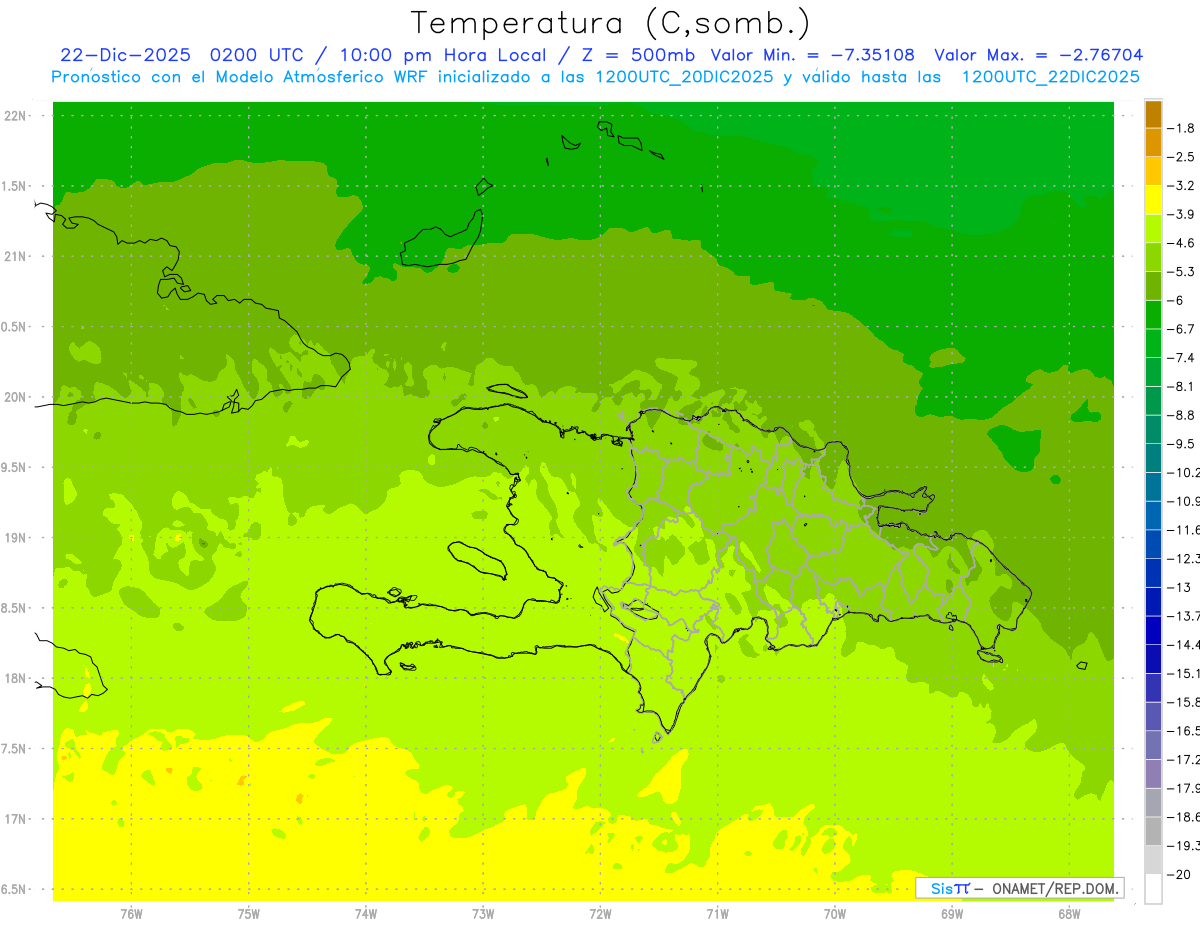Click the '-13' colorbar label
Screen dimensions: 1200x927
point(1180,587)
